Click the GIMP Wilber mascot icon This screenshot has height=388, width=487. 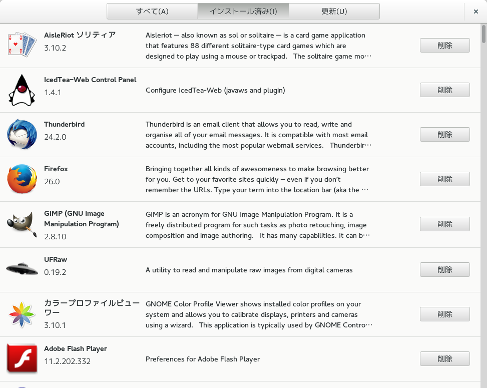(22, 224)
